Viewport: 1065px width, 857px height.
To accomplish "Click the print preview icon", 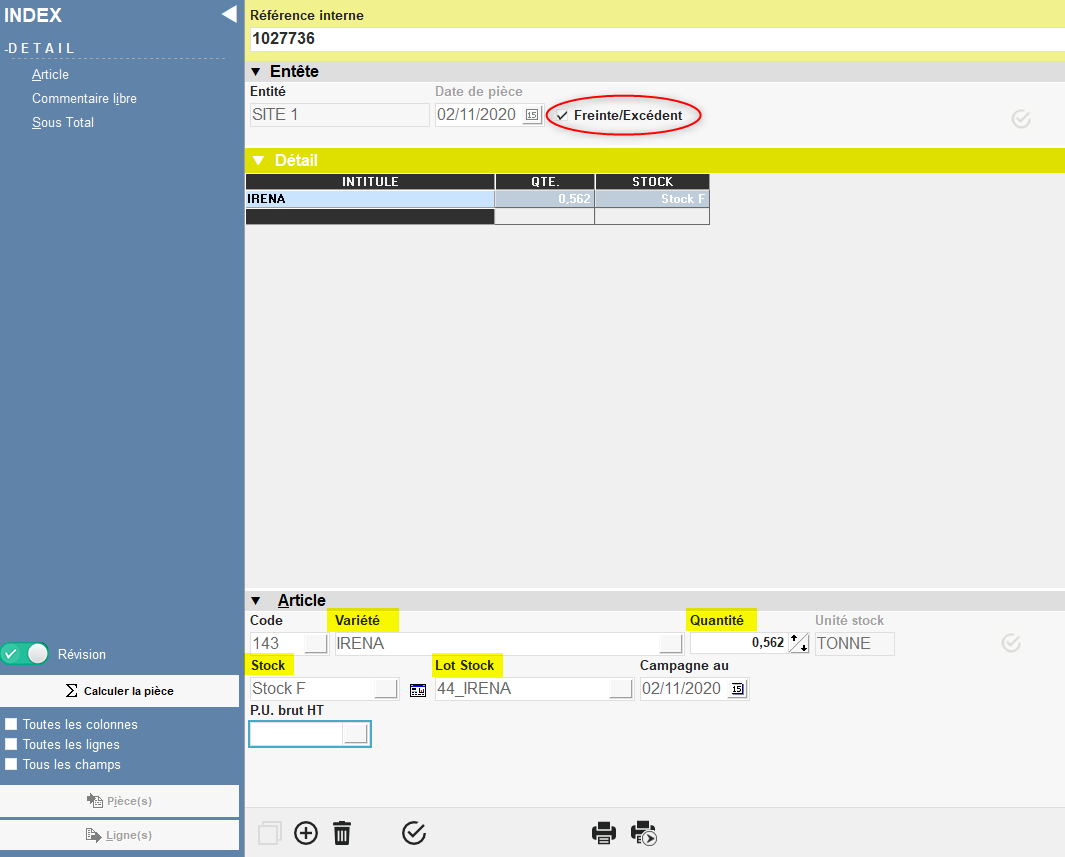I will click(x=643, y=833).
